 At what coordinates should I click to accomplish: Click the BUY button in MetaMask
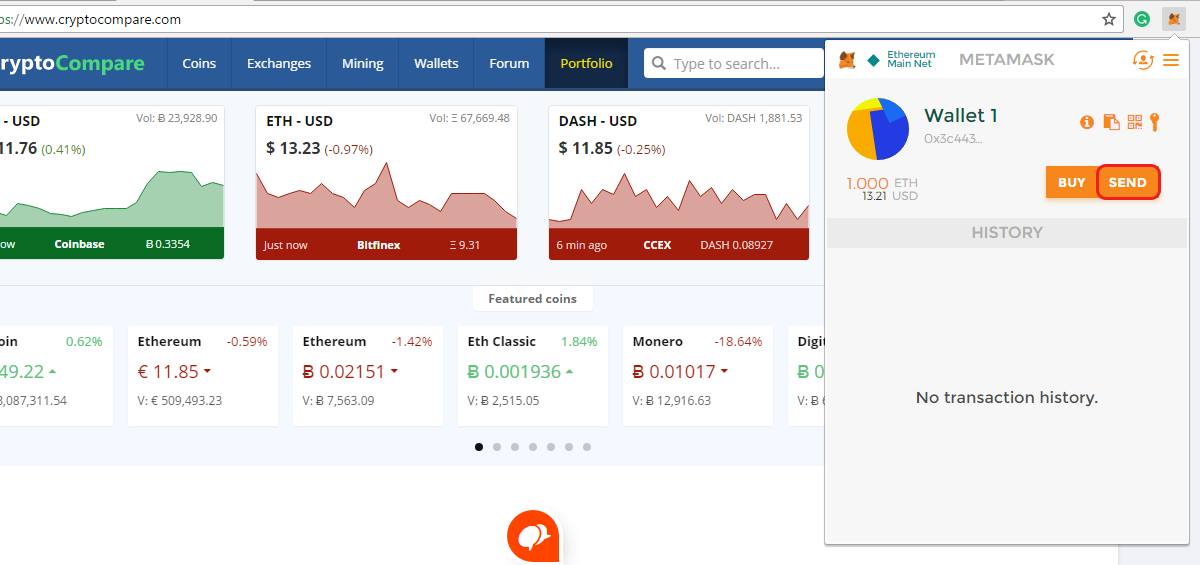(x=1071, y=182)
